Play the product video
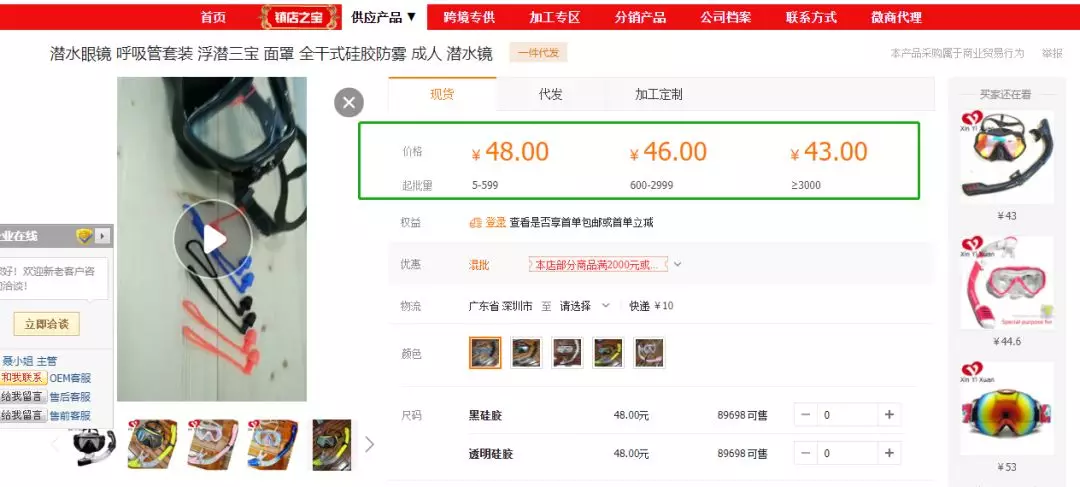This screenshot has height=487, width=1080. (x=213, y=239)
